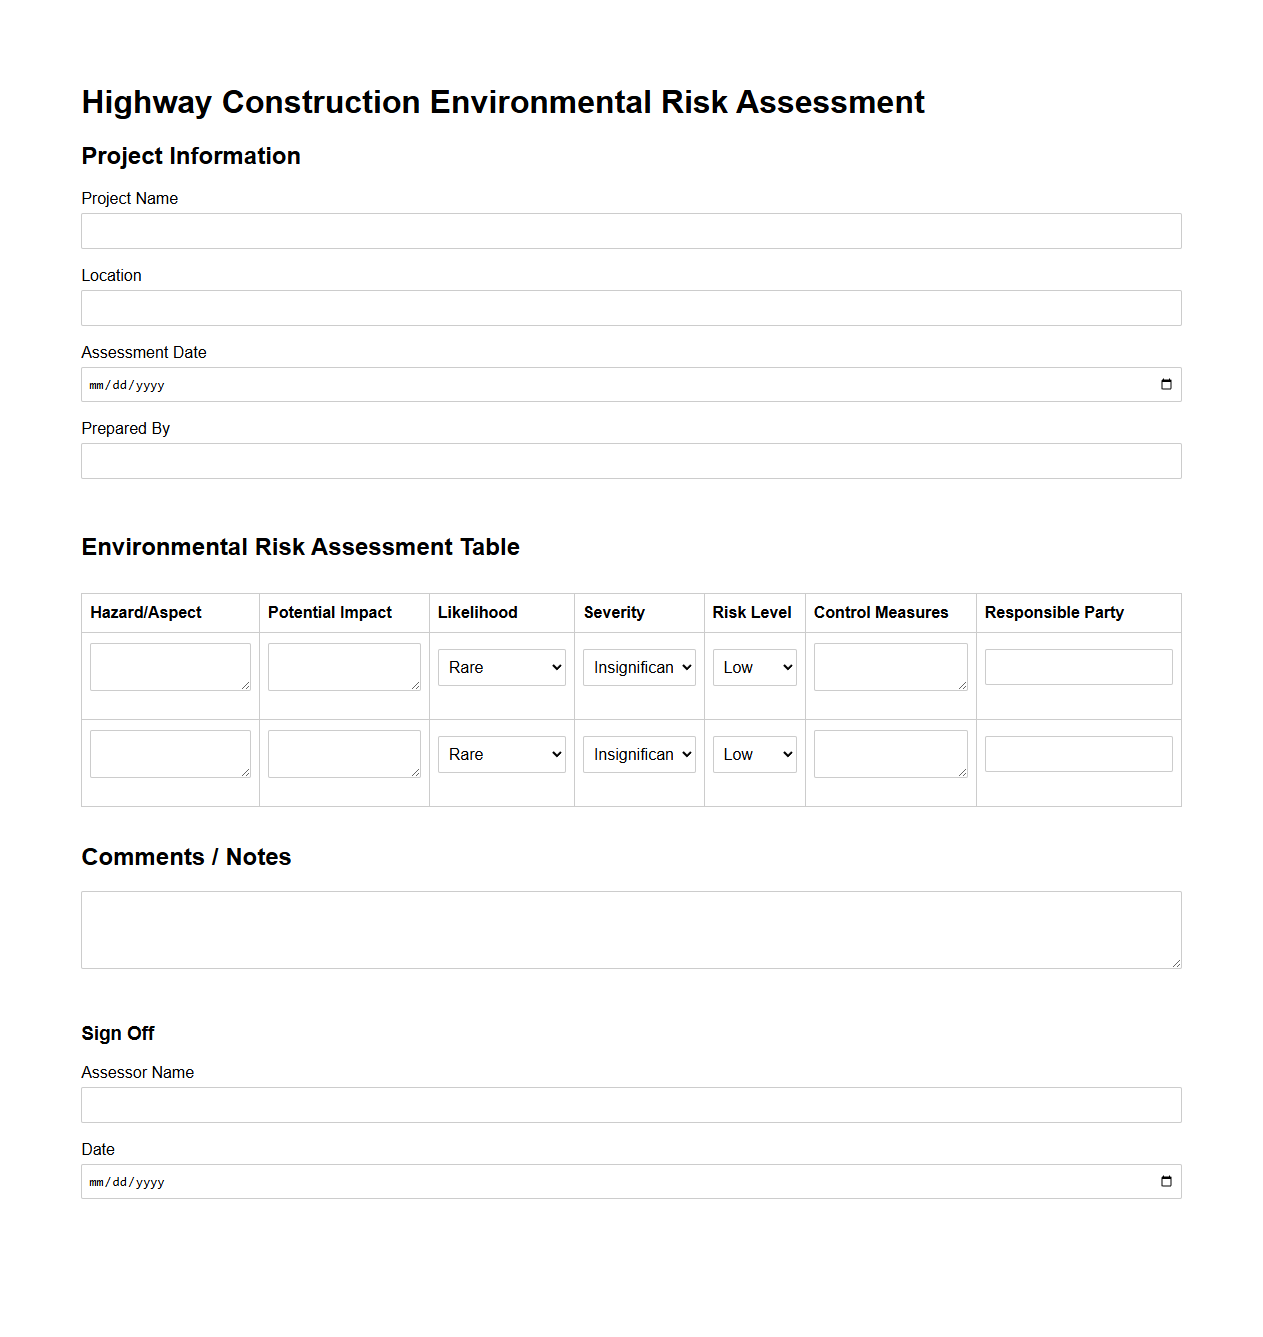Click the Location input field
The width and height of the screenshot is (1263, 1337).
[631, 308]
